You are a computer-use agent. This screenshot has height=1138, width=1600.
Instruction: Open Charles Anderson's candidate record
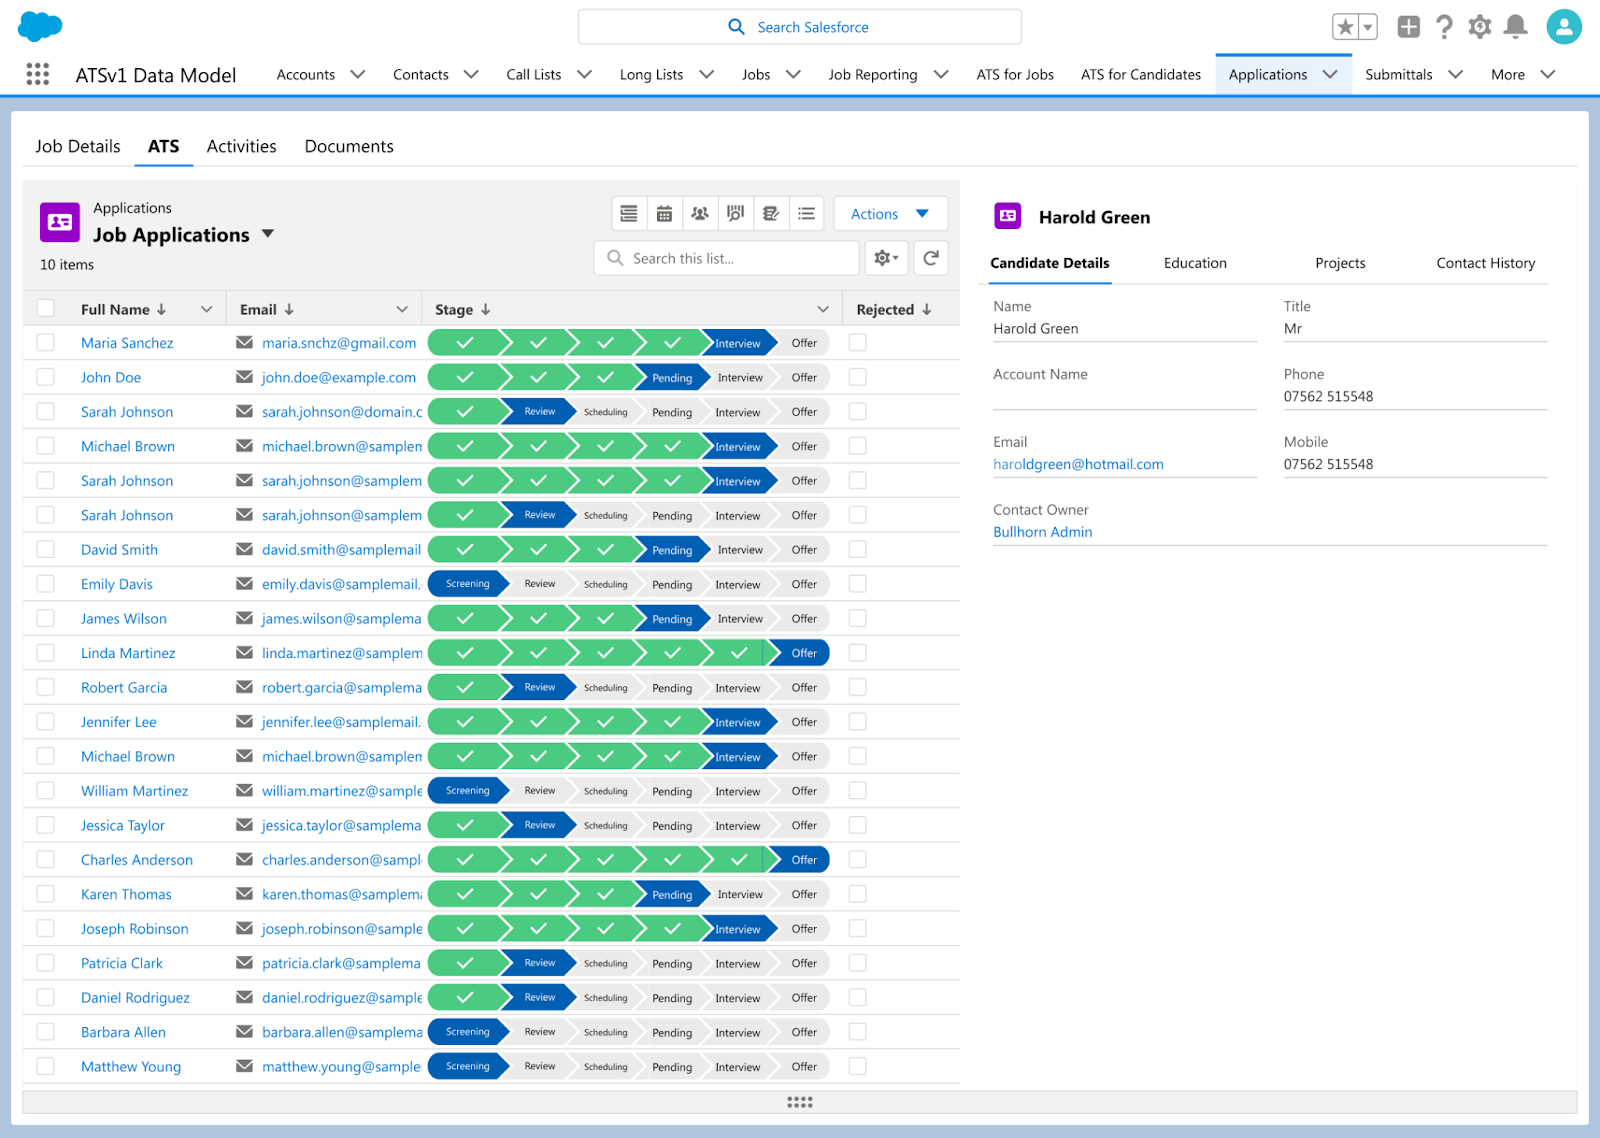point(137,860)
